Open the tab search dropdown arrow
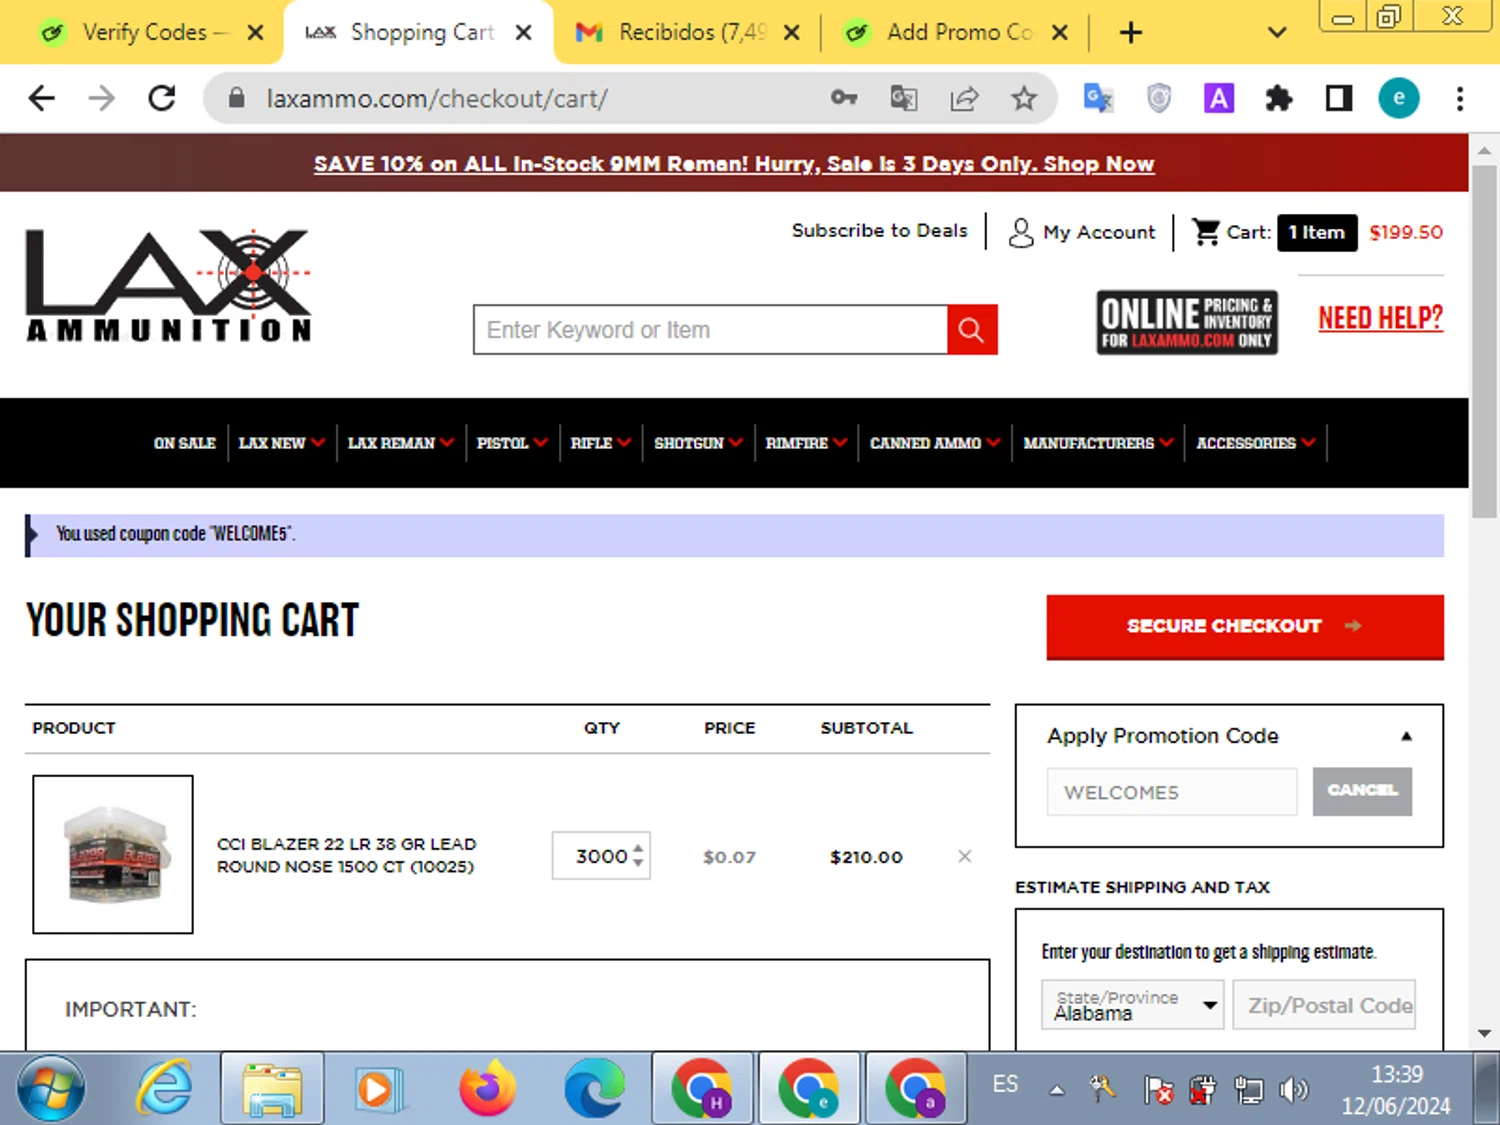 pyautogui.click(x=1277, y=33)
